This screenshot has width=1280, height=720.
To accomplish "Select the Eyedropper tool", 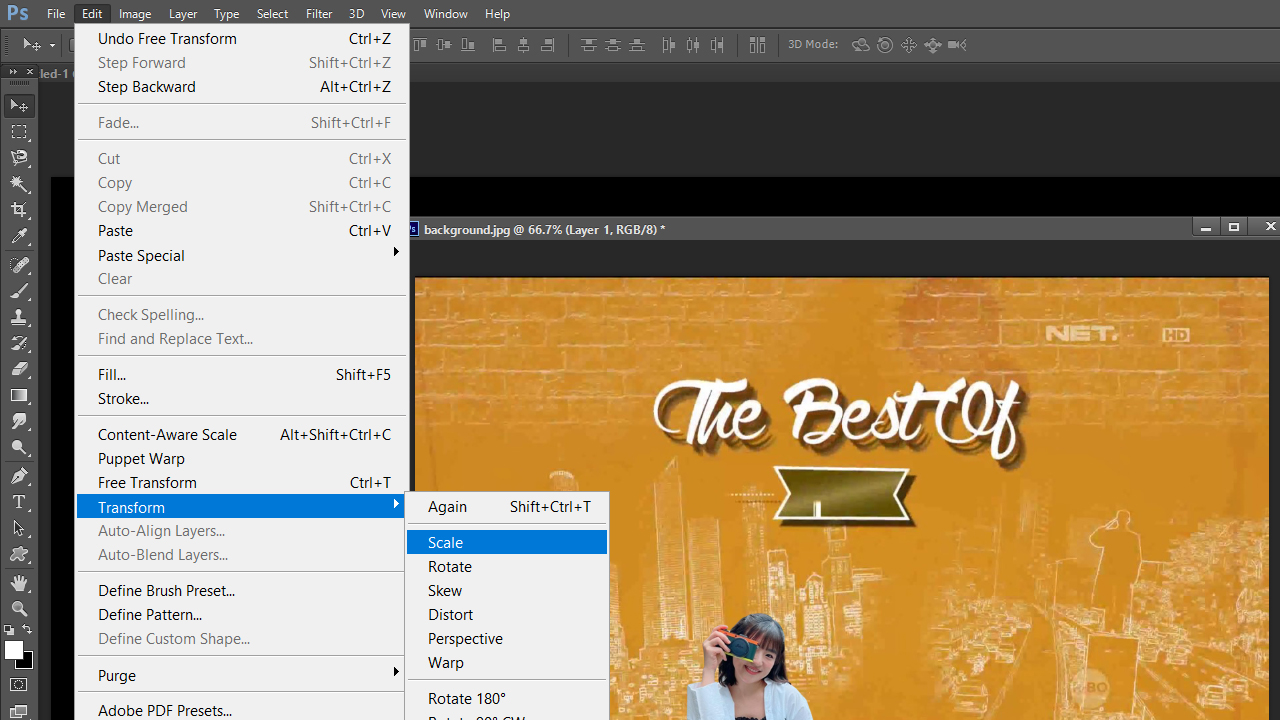I will point(19,236).
